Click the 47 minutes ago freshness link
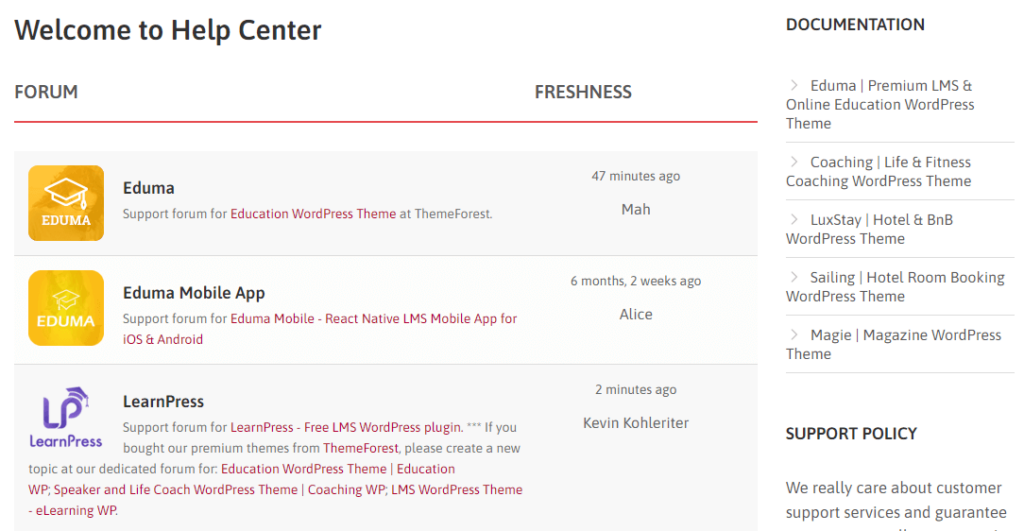 pyautogui.click(x=635, y=176)
